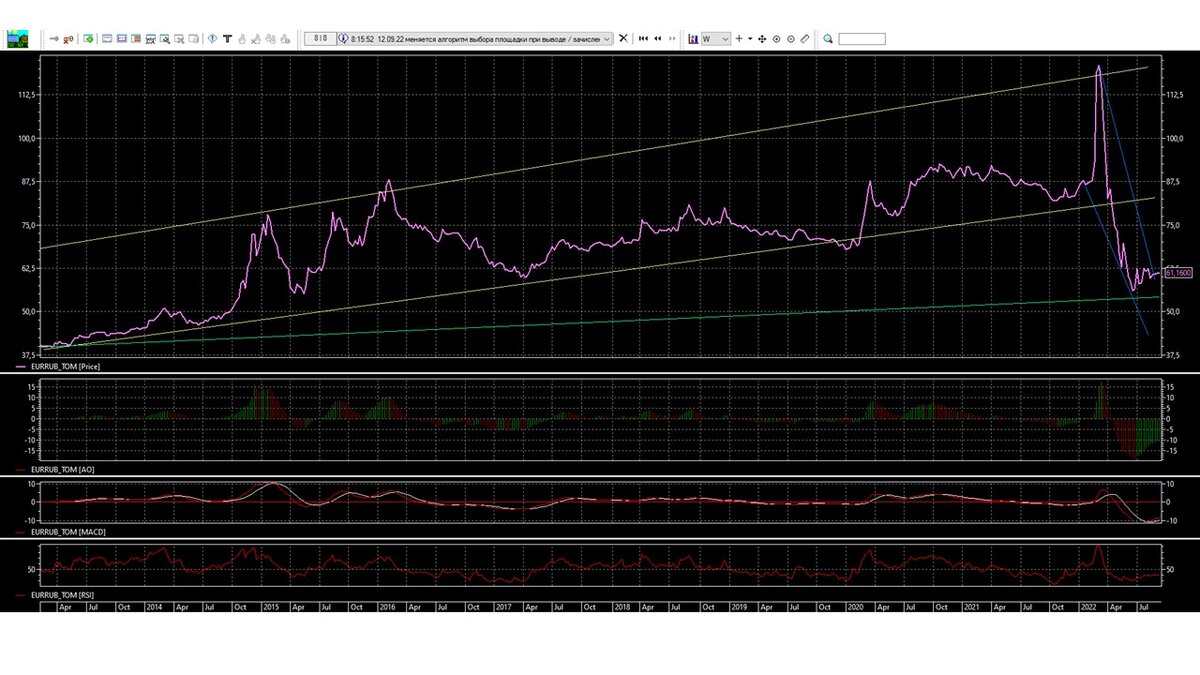
Task: Click the 2022 label on time axis
Action: tap(1090, 606)
